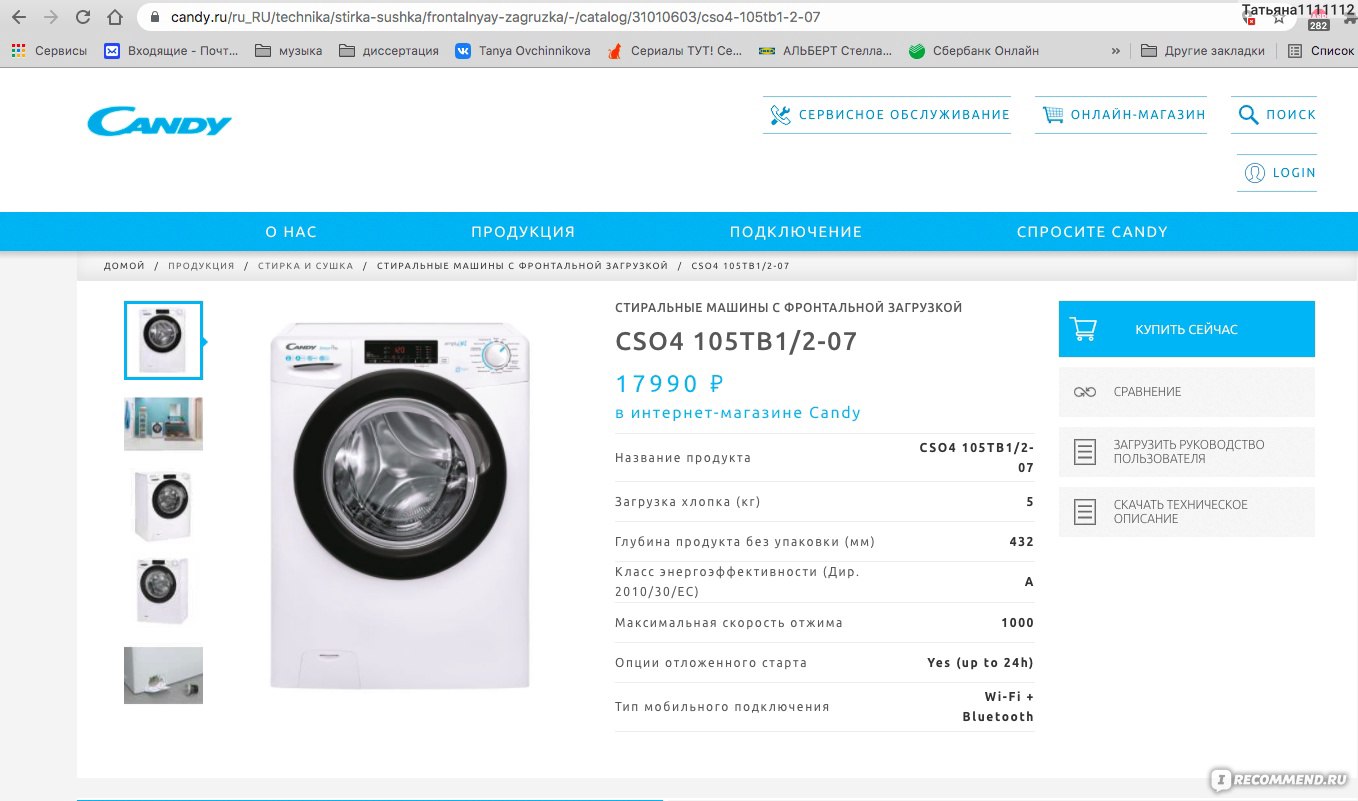Click the browser forward arrow
Viewport: 1358px width, 801px height.
(51, 18)
